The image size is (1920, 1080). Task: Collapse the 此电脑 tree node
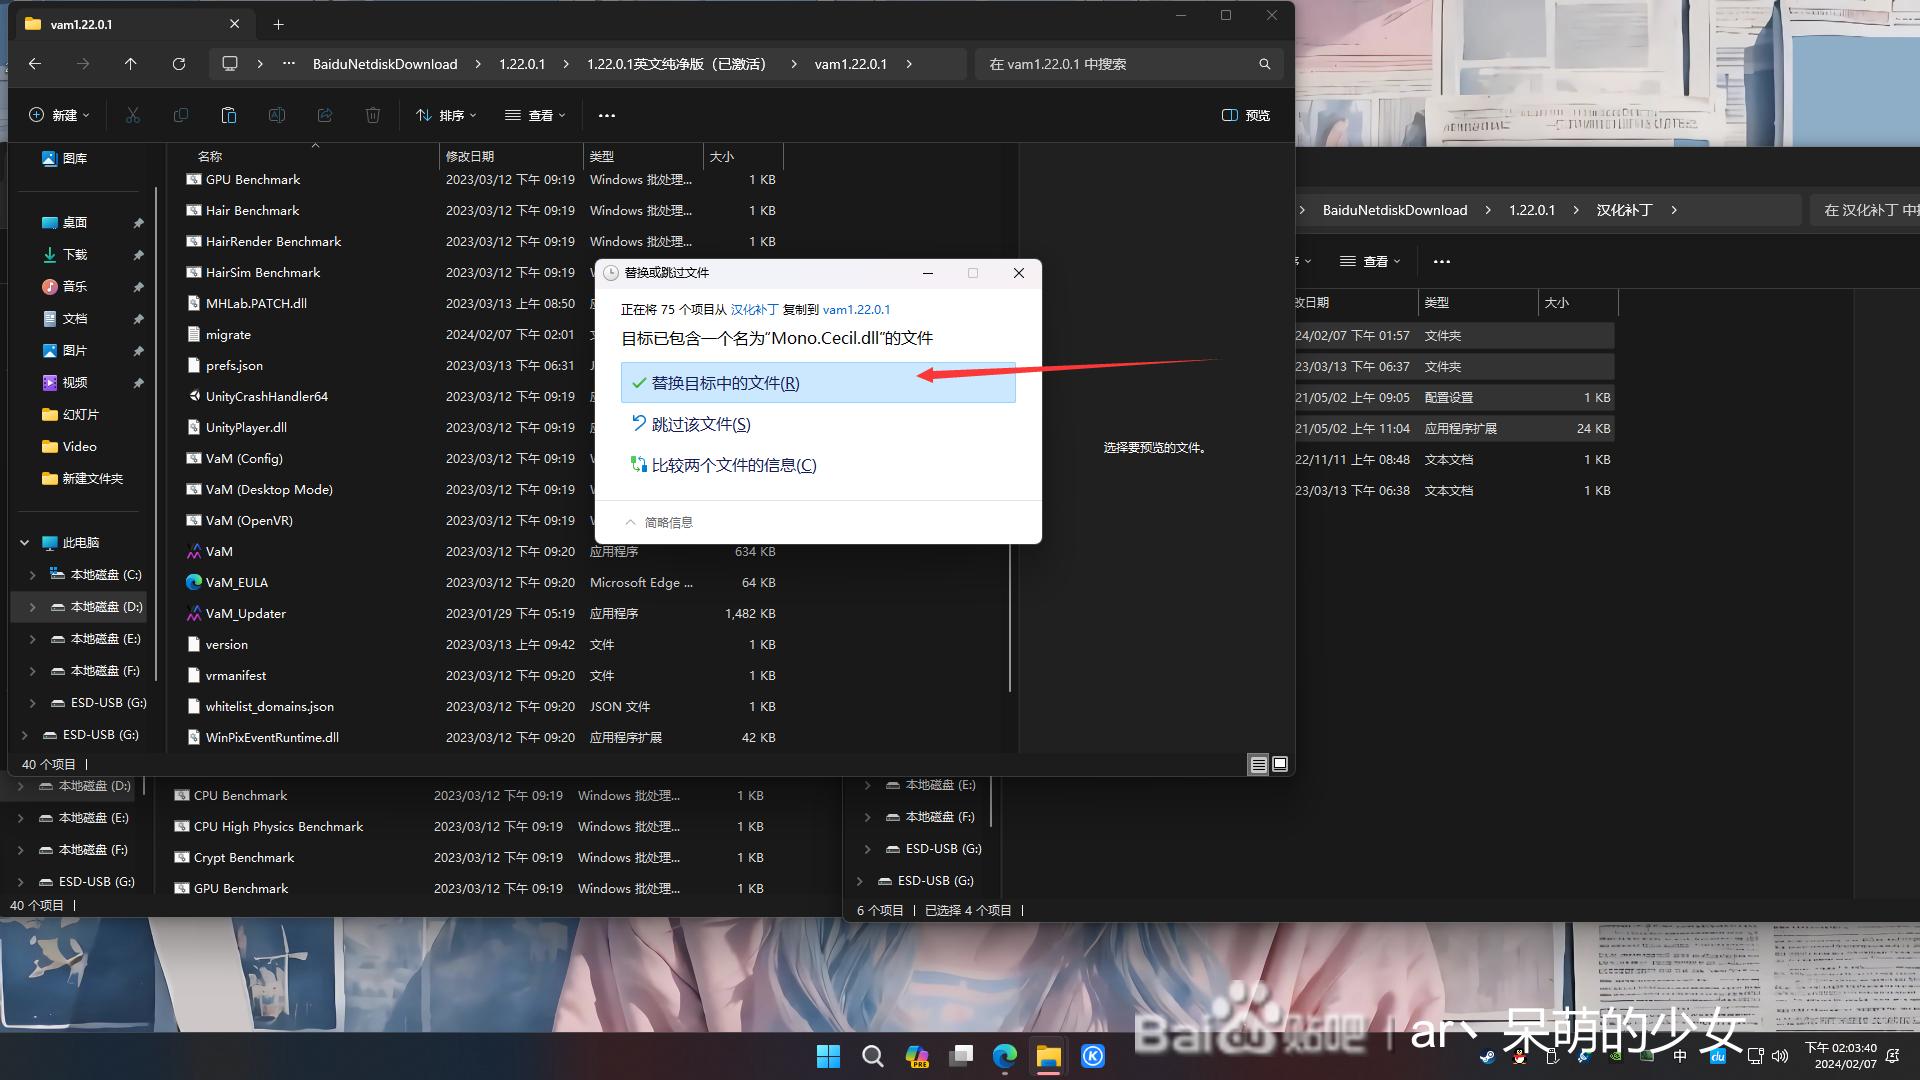[24, 543]
